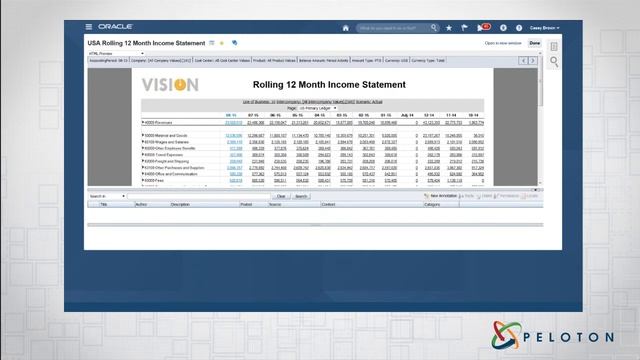Select Product All Product Values POV item
Screen dimensions: 640x360
click(274, 60)
